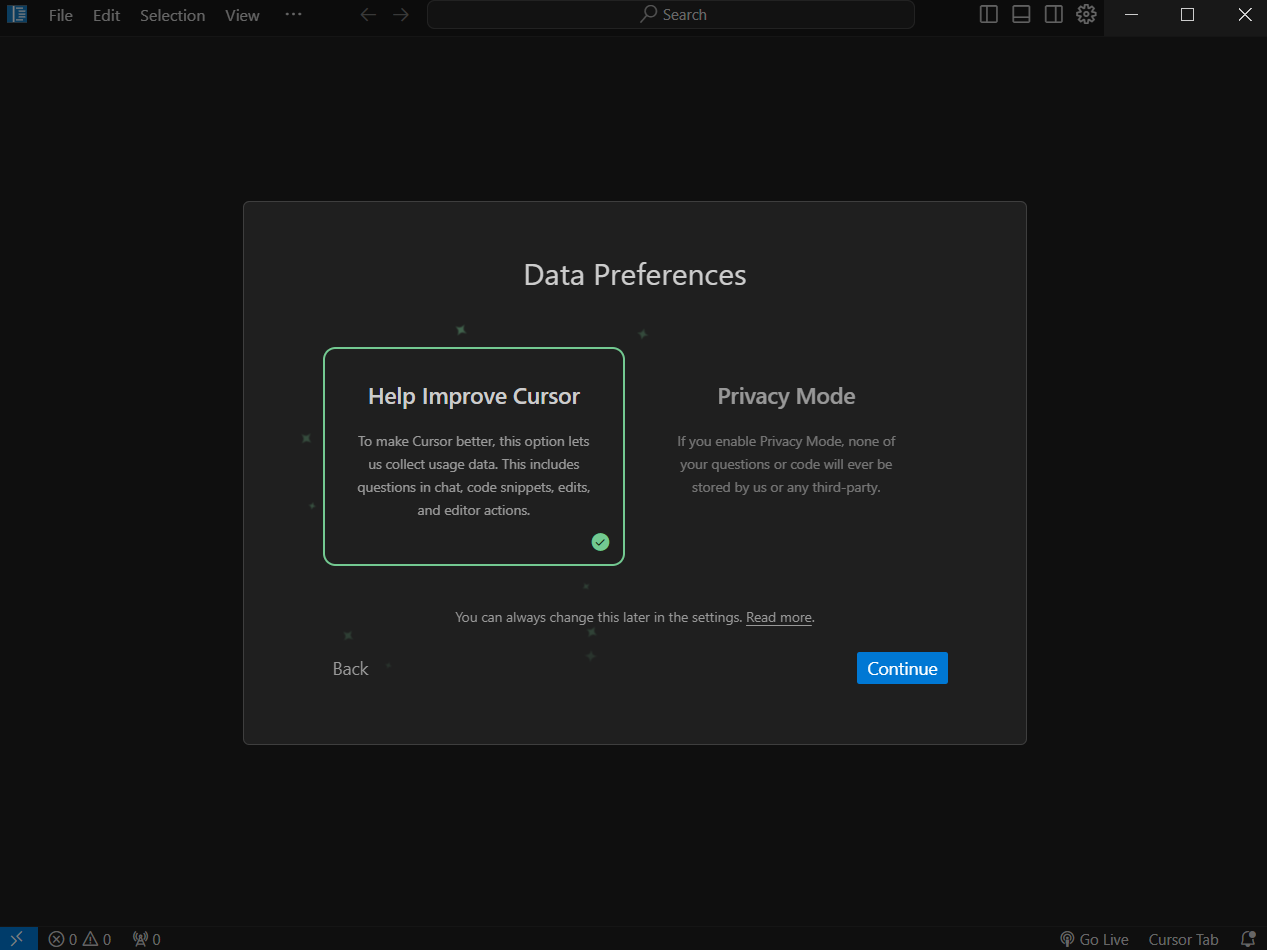Screen dimensions: 1267x950
Task: Open the File menu
Action: 61,15
